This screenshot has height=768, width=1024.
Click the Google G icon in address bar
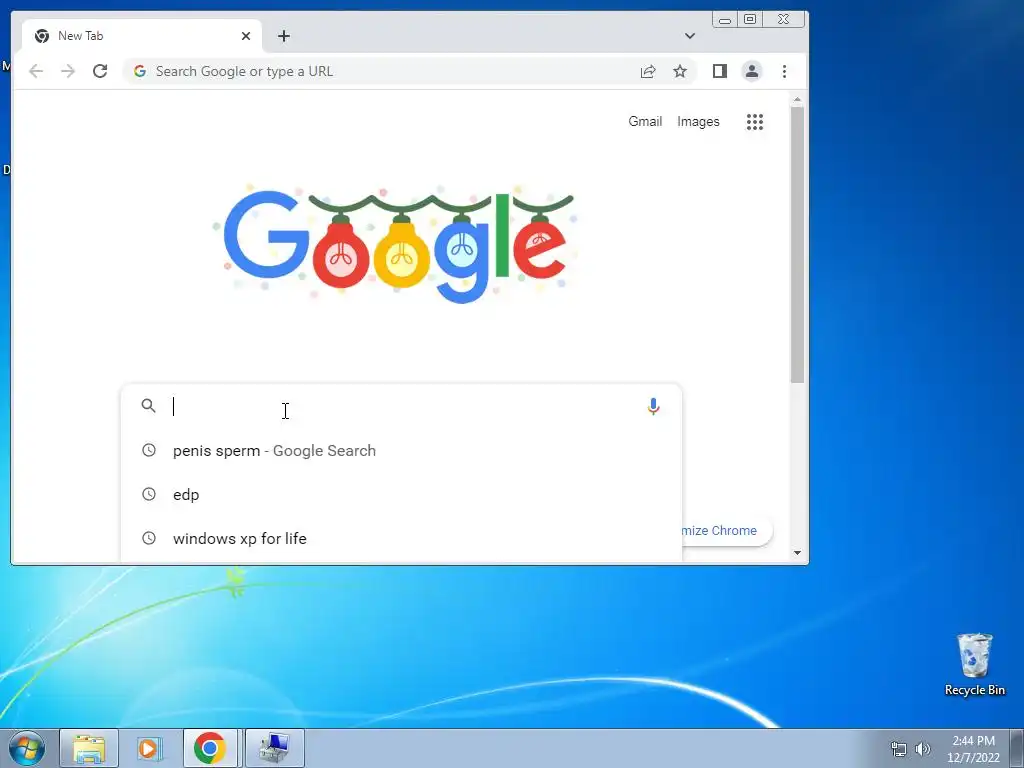(x=140, y=71)
